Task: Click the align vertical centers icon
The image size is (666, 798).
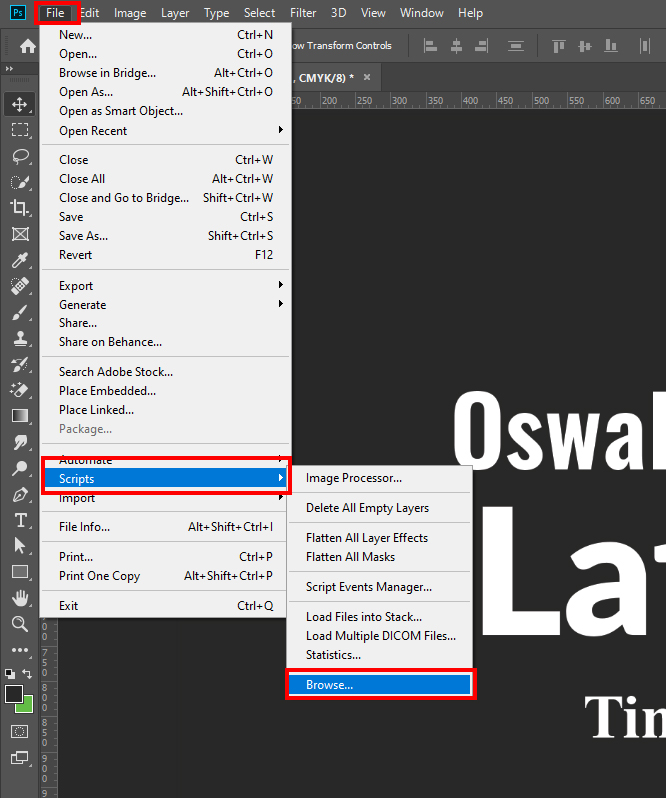Action: [585, 46]
